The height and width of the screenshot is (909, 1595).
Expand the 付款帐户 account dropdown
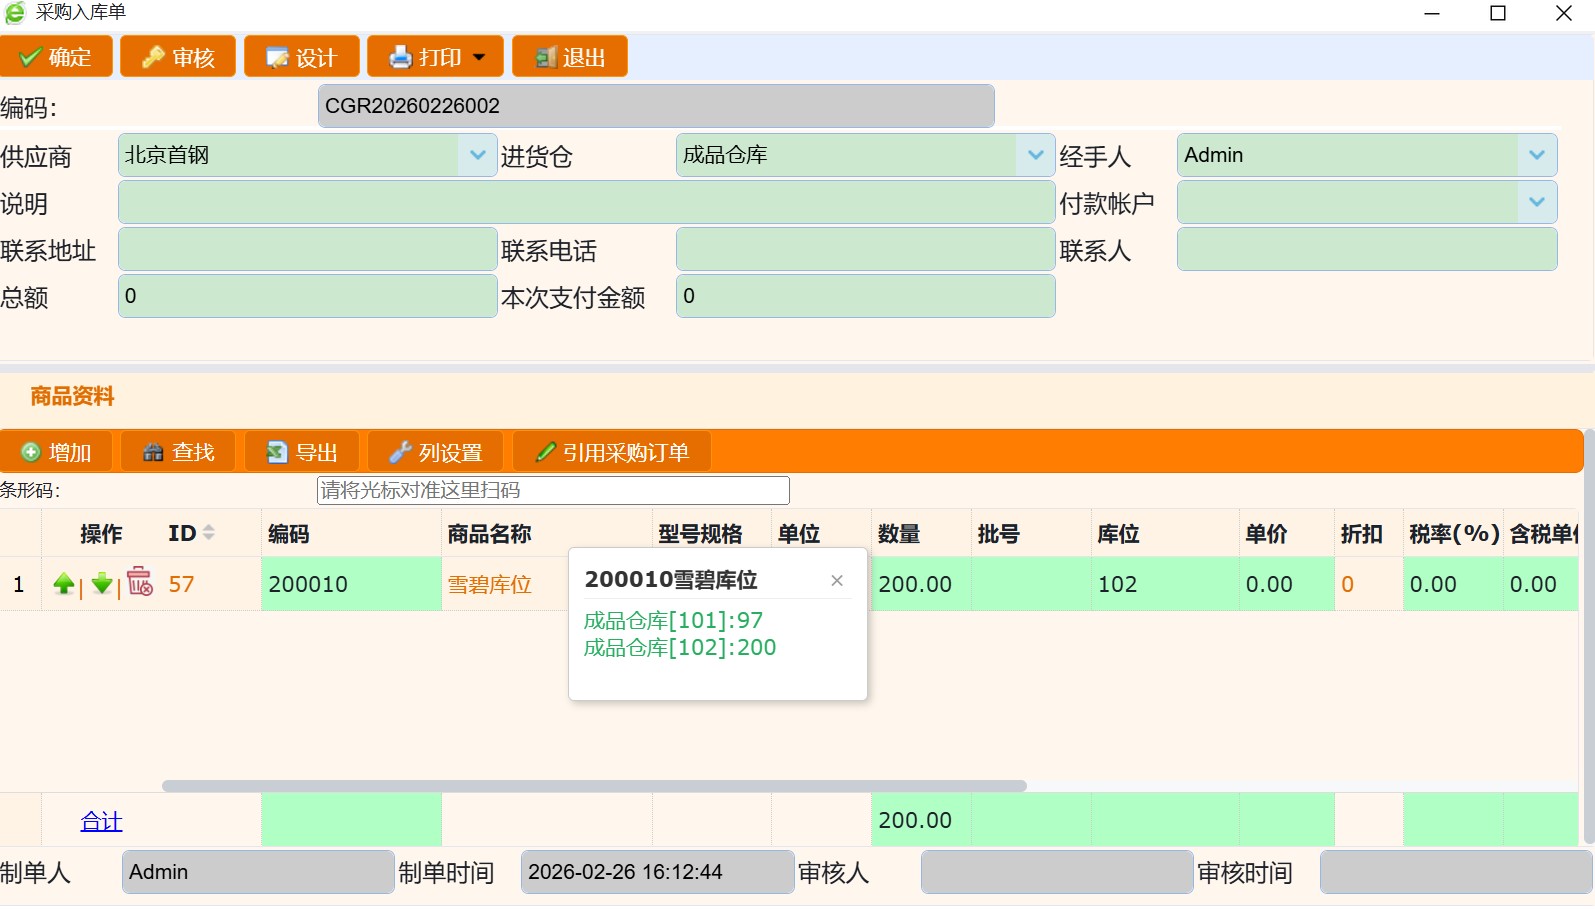pyautogui.click(x=1537, y=202)
